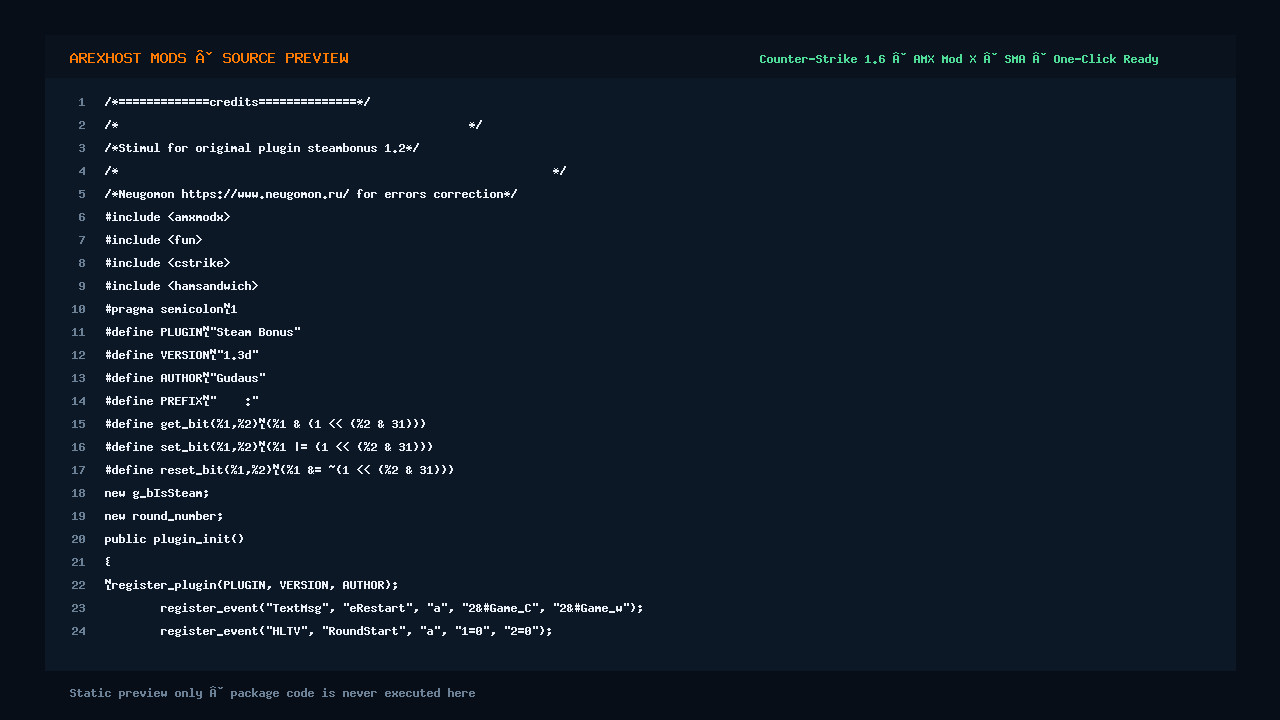Click line number 1 in the gutter
The width and height of the screenshot is (1280, 720).
(x=82, y=102)
